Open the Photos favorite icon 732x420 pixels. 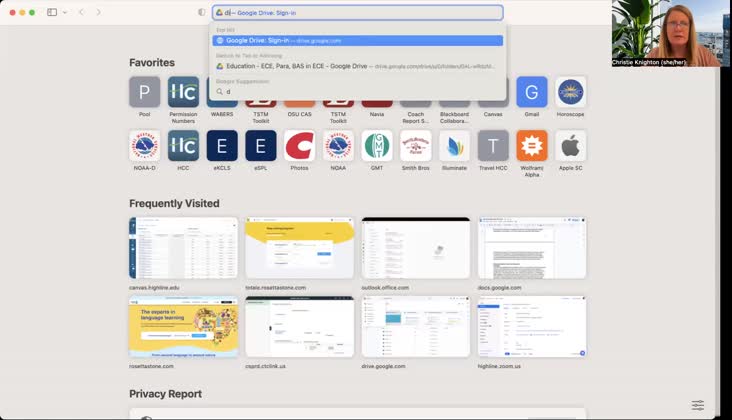click(x=299, y=146)
